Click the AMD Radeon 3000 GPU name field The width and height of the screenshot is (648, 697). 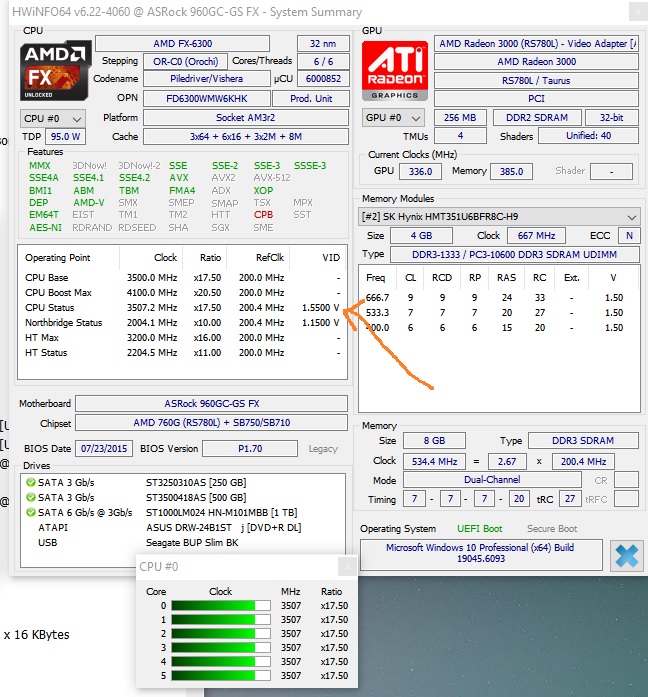click(536, 62)
